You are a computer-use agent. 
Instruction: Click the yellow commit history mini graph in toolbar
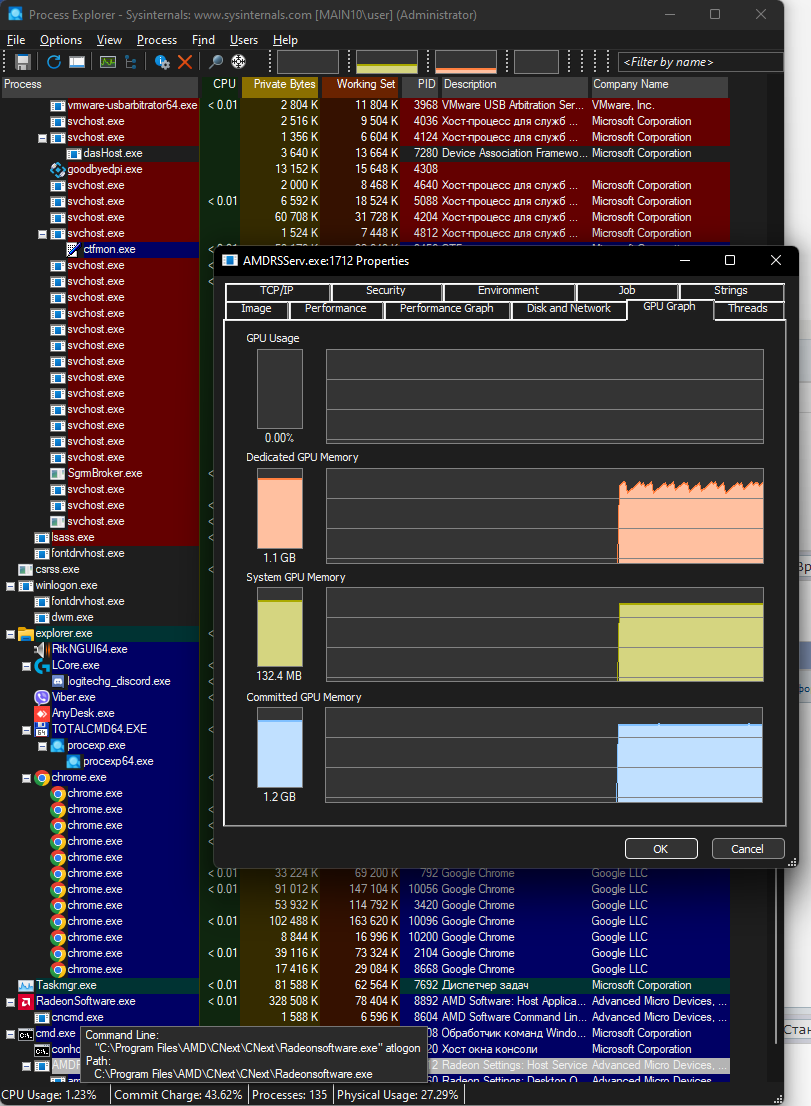pyautogui.click(x=386, y=62)
